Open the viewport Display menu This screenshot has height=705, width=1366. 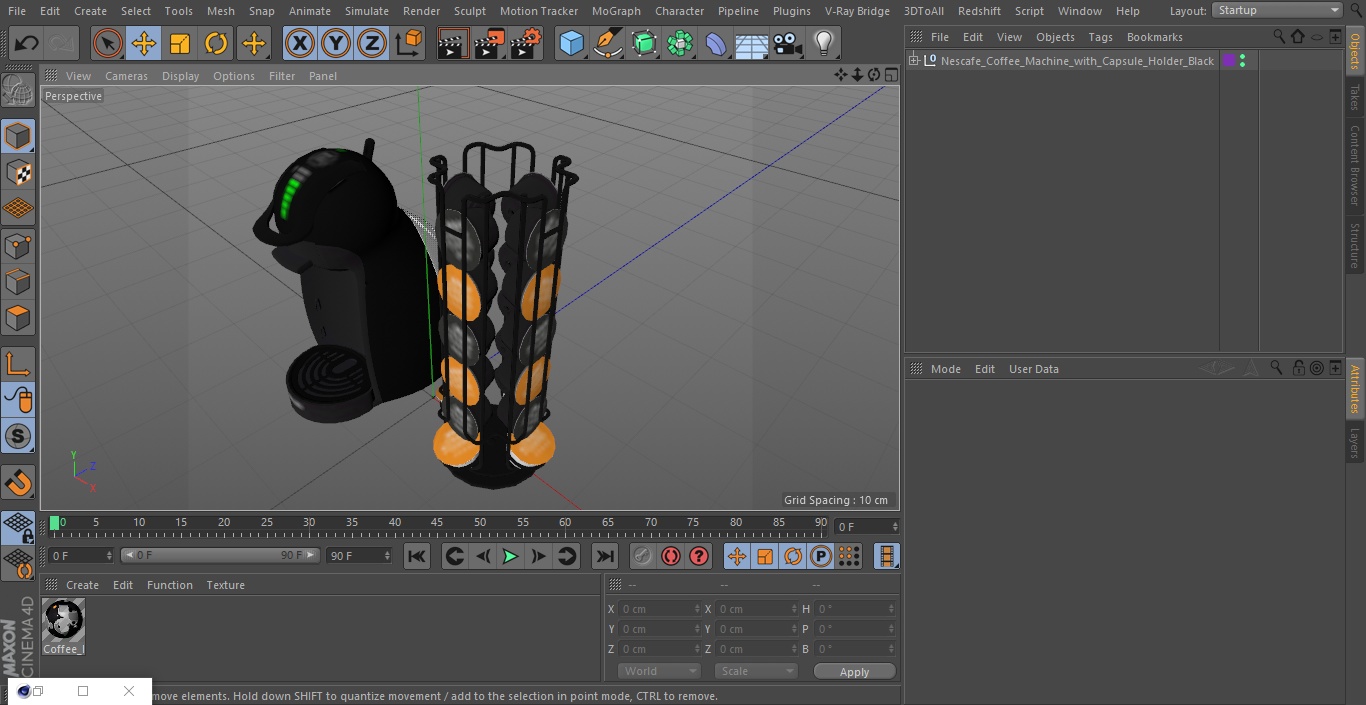(180, 76)
